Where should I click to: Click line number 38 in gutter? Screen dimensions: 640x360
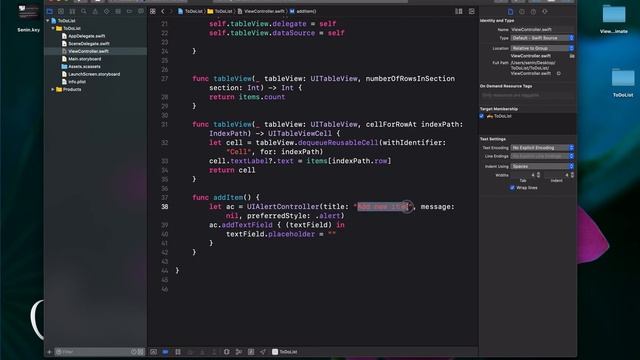164,207
